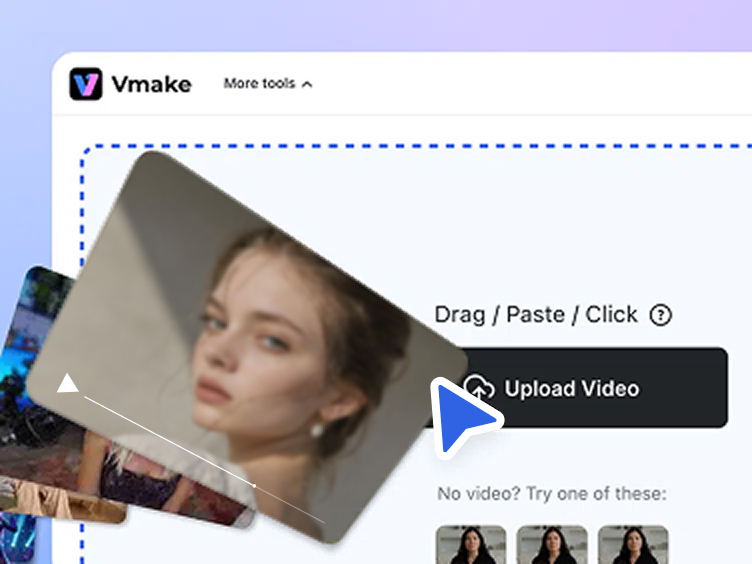Select the first sample video thumbnail
Viewport: 752px width, 564px height.
point(471,544)
